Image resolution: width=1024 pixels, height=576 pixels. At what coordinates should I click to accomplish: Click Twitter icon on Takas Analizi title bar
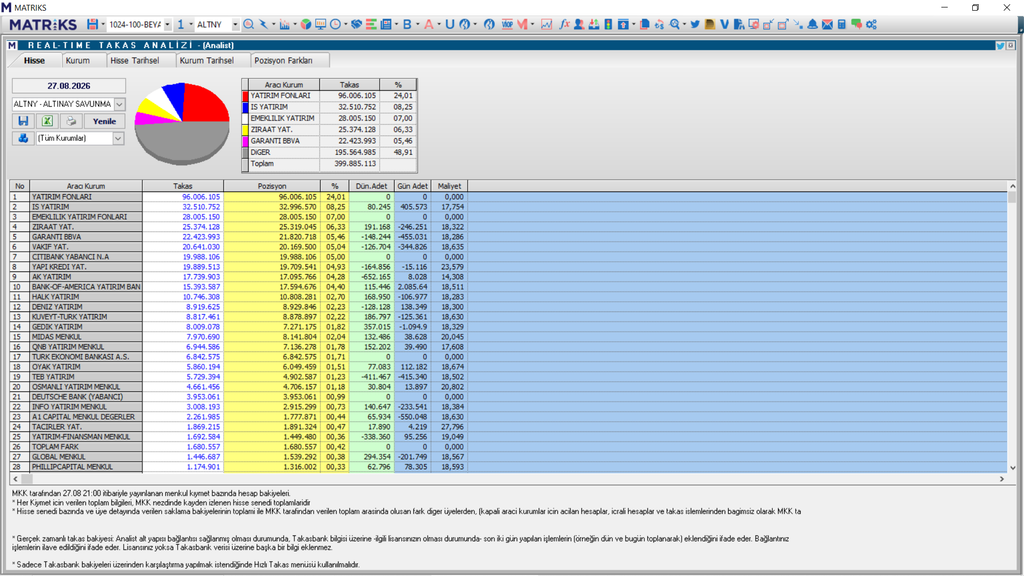point(1000,45)
